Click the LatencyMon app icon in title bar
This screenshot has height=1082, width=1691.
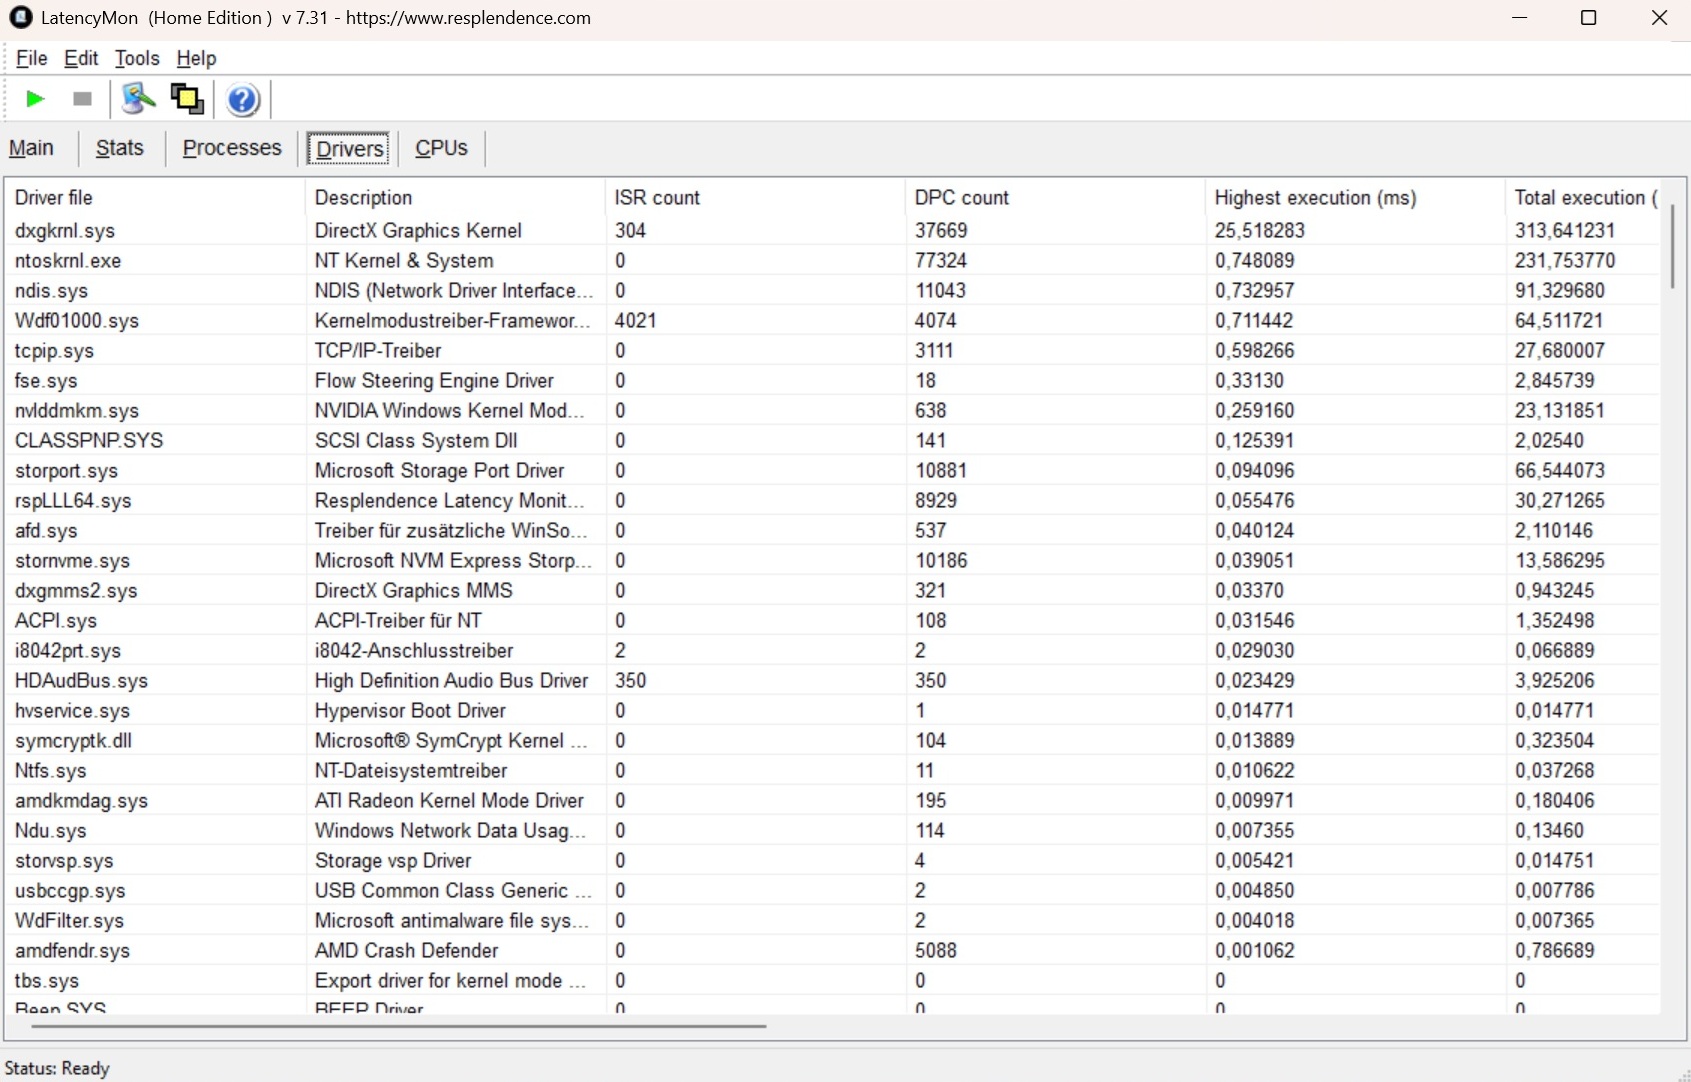(20, 18)
